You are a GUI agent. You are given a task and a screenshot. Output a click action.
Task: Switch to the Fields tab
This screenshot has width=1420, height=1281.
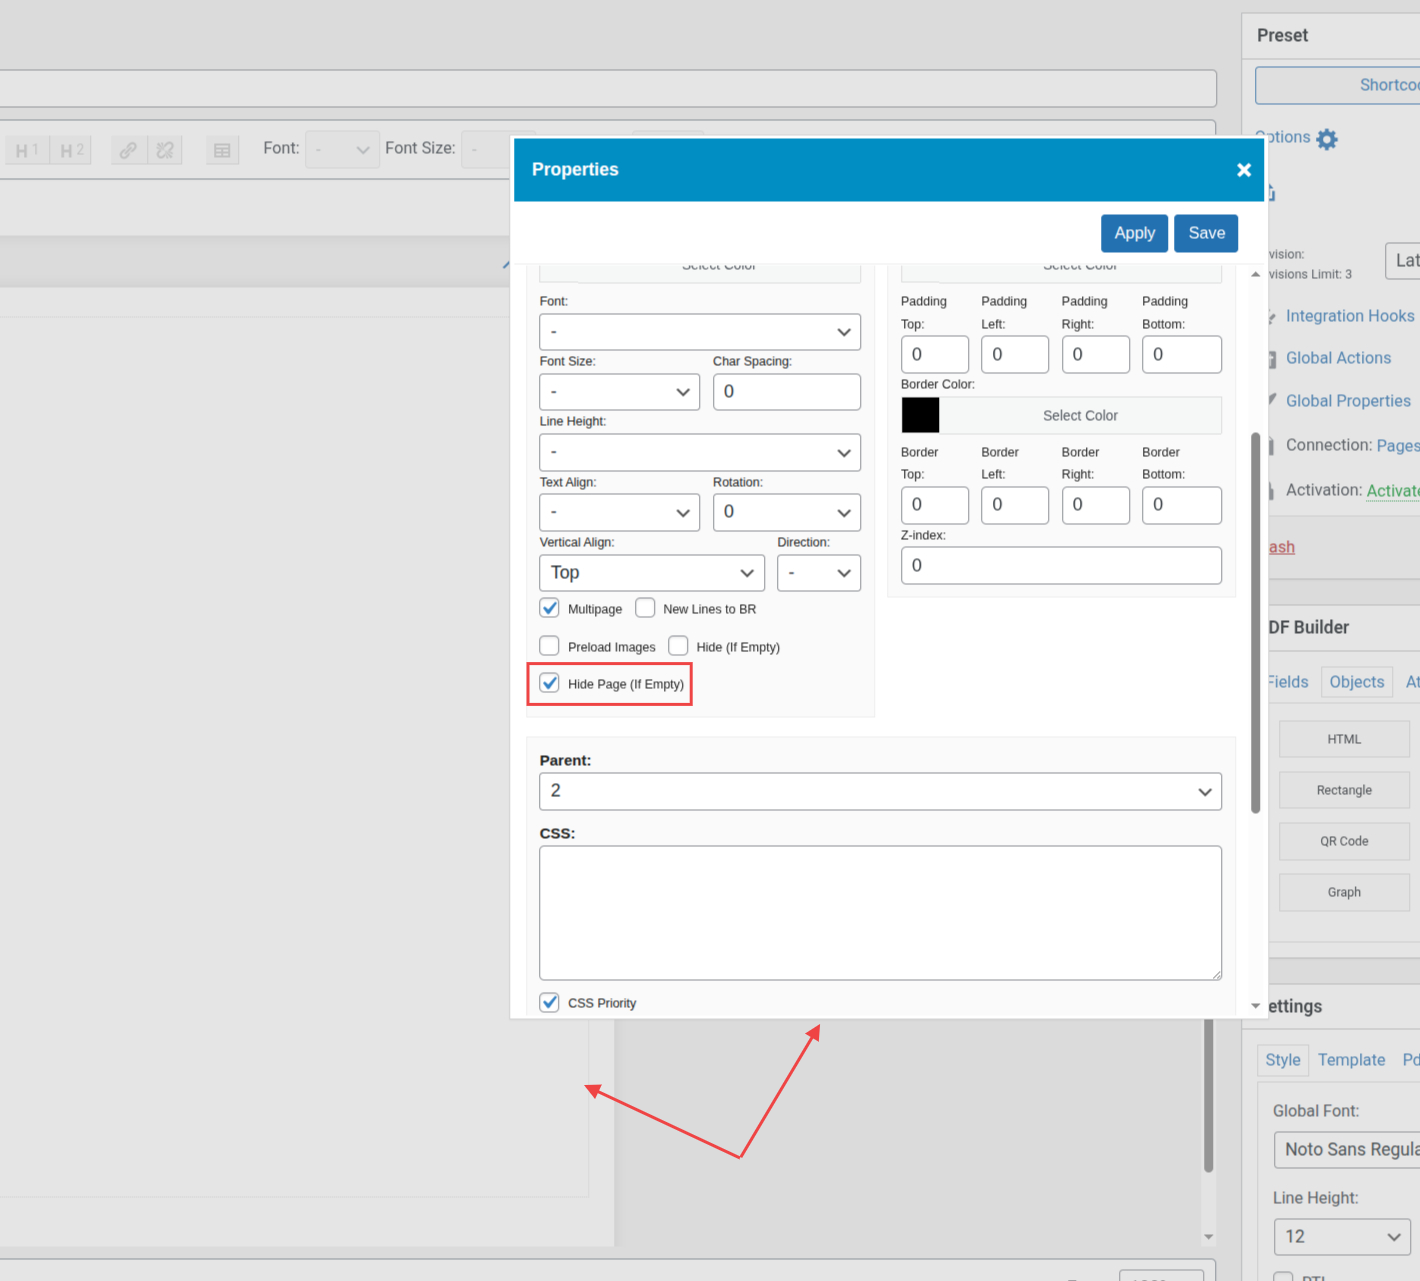tap(1288, 682)
